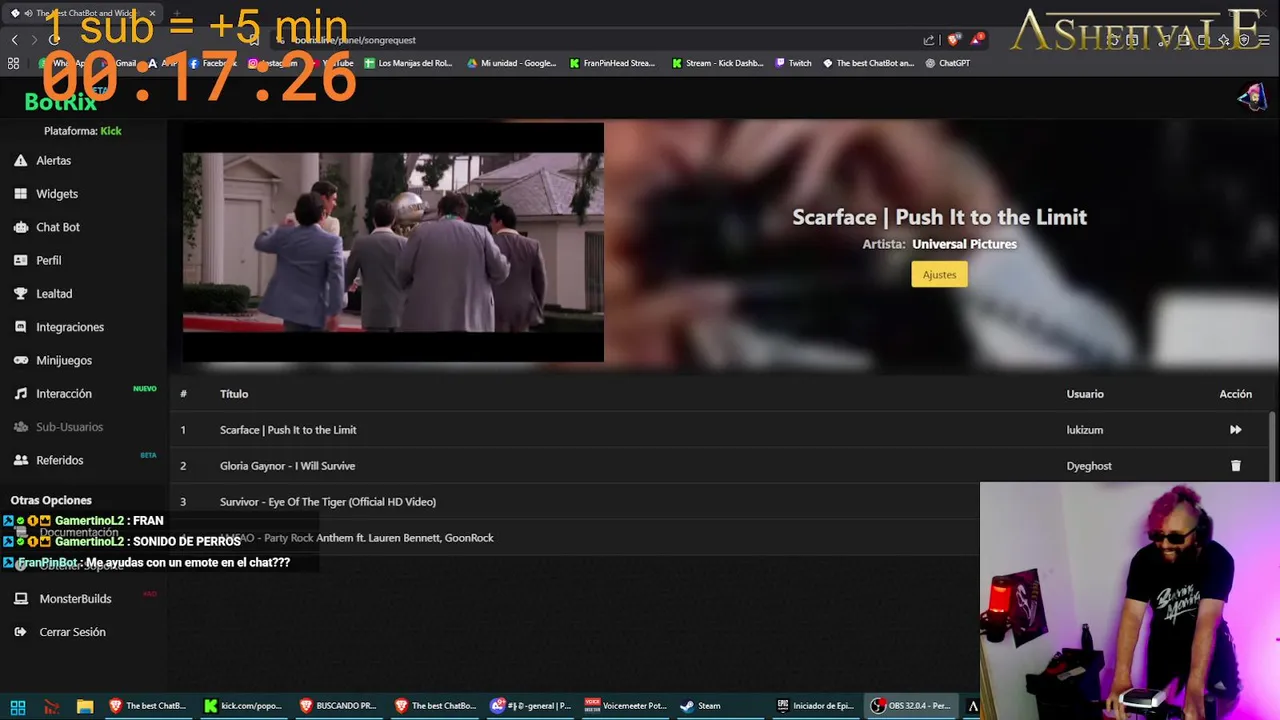Viewport: 1280px width, 720px height.
Task: Open Integraciones in the sidebar
Action: (69, 327)
